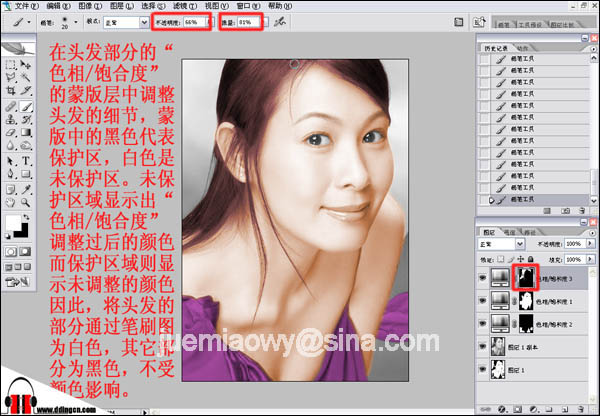Select the Lasso tool
The width and height of the screenshot is (600, 416).
(x=11, y=78)
